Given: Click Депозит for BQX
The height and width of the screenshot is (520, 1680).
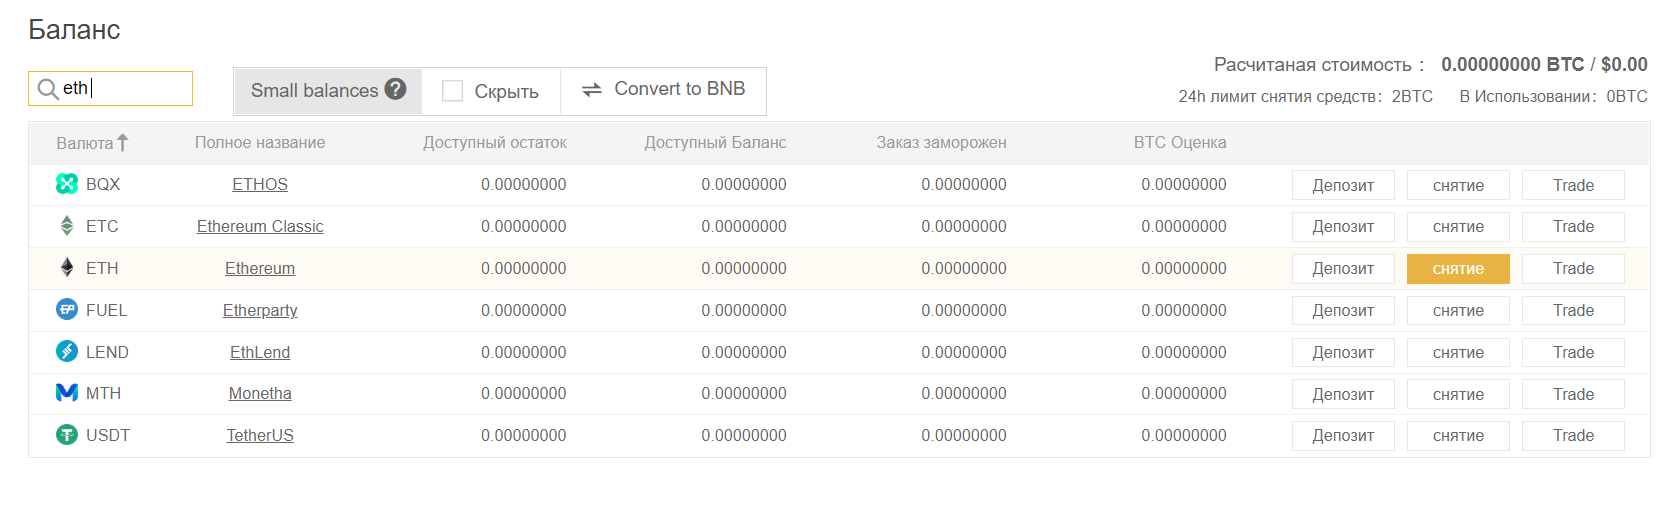Looking at the screenshot, I should (1343, 185).
